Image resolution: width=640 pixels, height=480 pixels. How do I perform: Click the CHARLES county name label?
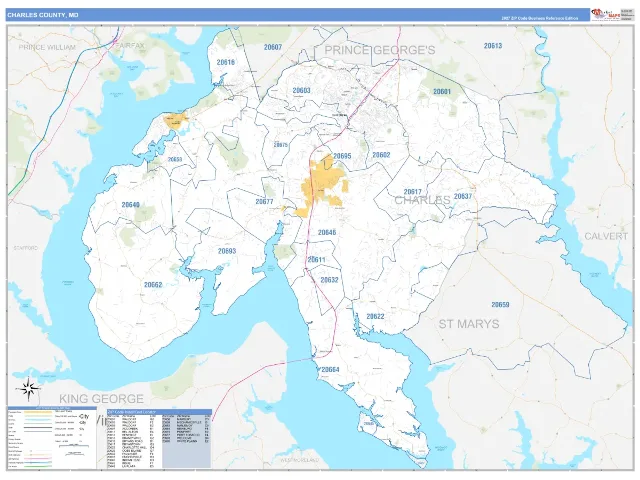click(422, 200)
